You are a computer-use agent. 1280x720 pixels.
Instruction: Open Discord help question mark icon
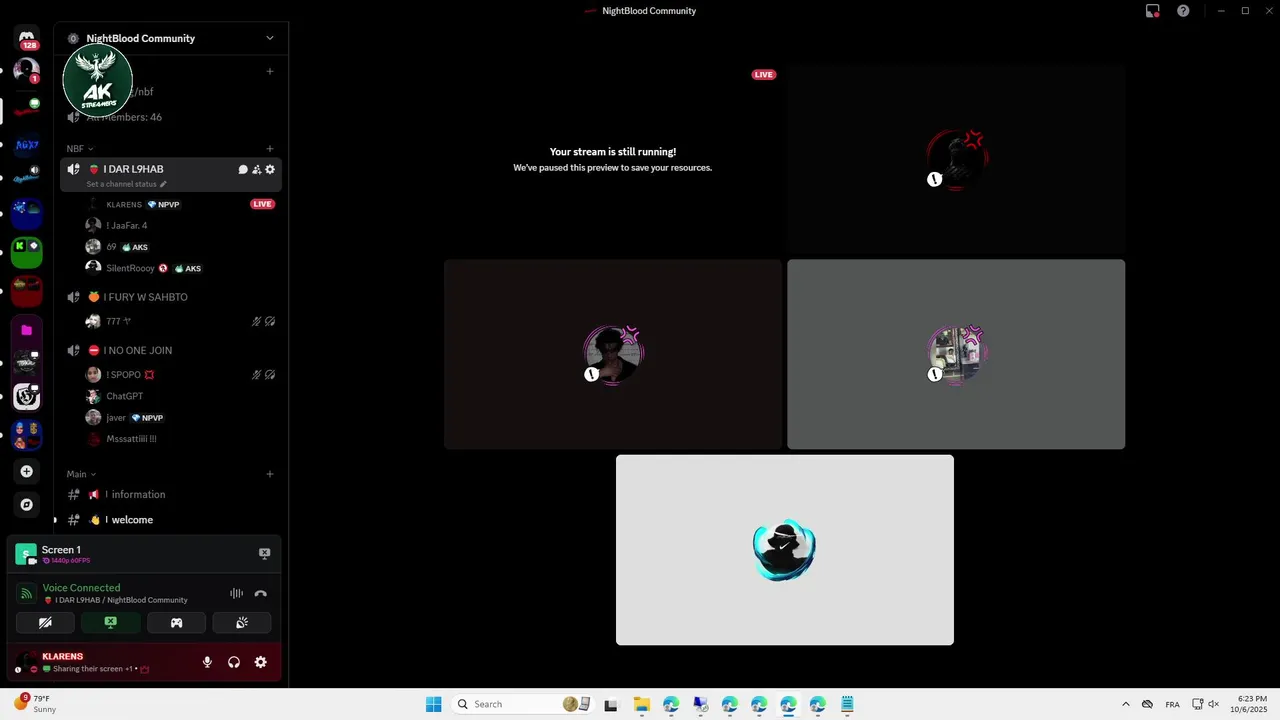coord(1183,11)
